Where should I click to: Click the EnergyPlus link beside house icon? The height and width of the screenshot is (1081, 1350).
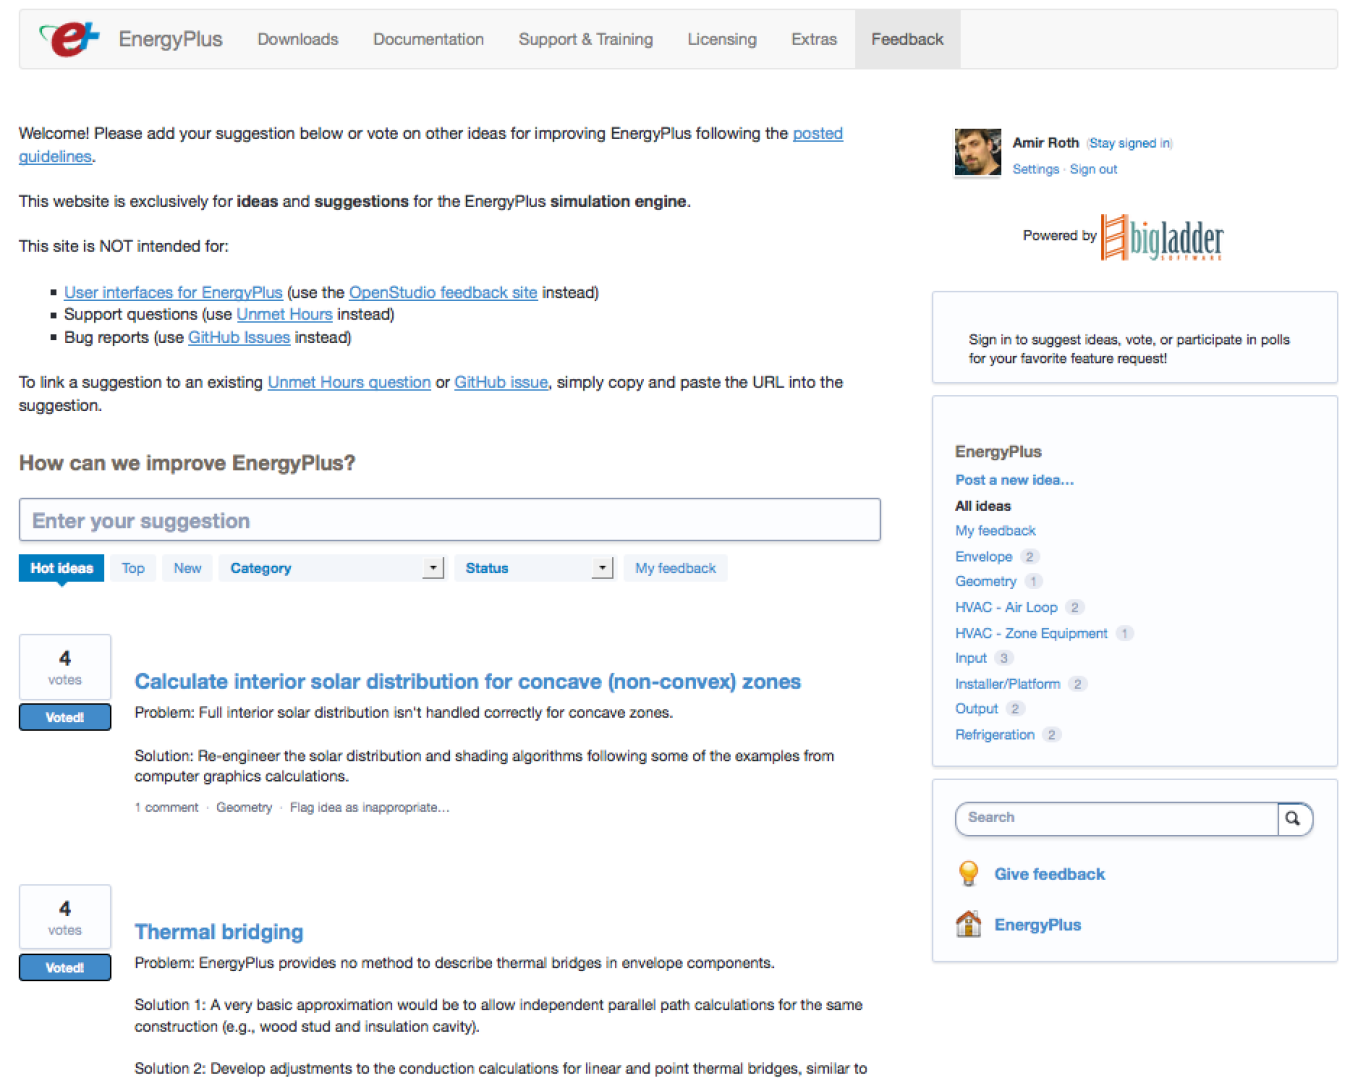click(x=1037, y=925)
